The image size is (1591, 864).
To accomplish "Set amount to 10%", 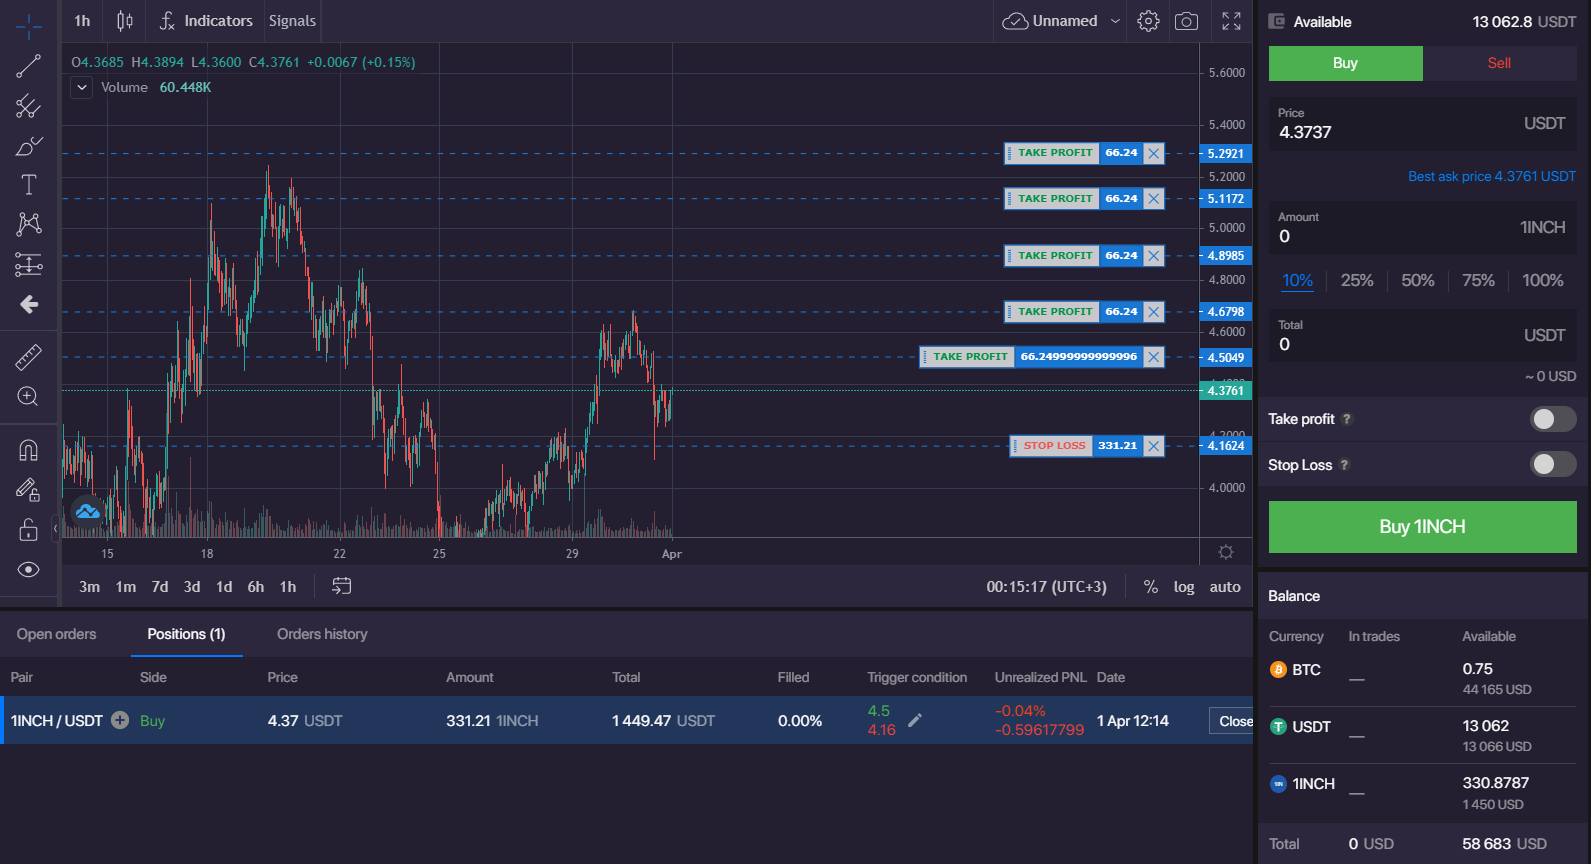I will pyautogui.click(x=1298, y=281).
